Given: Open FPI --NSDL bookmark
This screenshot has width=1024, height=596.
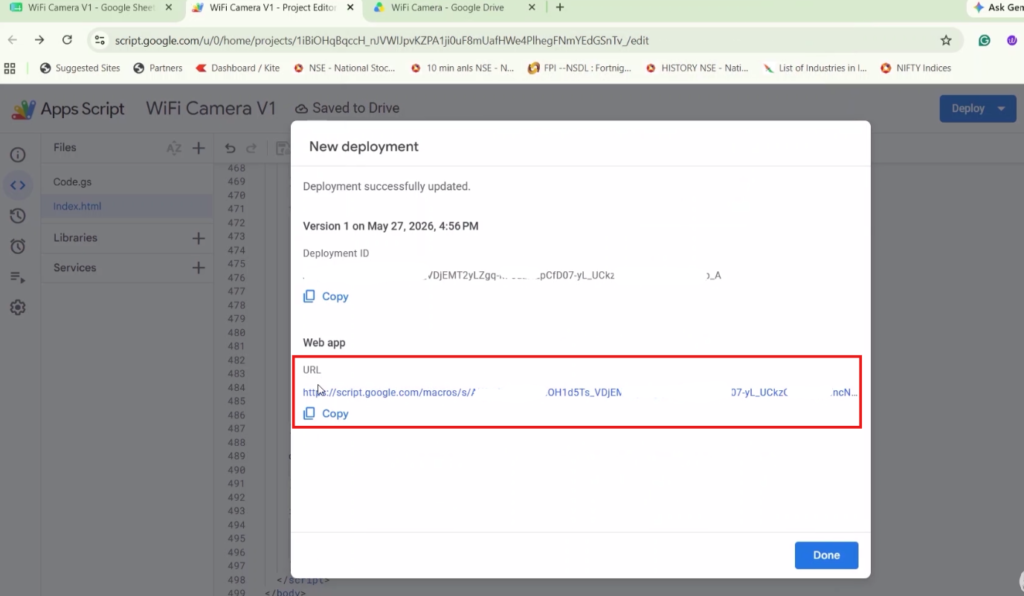Looking at the screenshot, I should click(x=579, y=68).
